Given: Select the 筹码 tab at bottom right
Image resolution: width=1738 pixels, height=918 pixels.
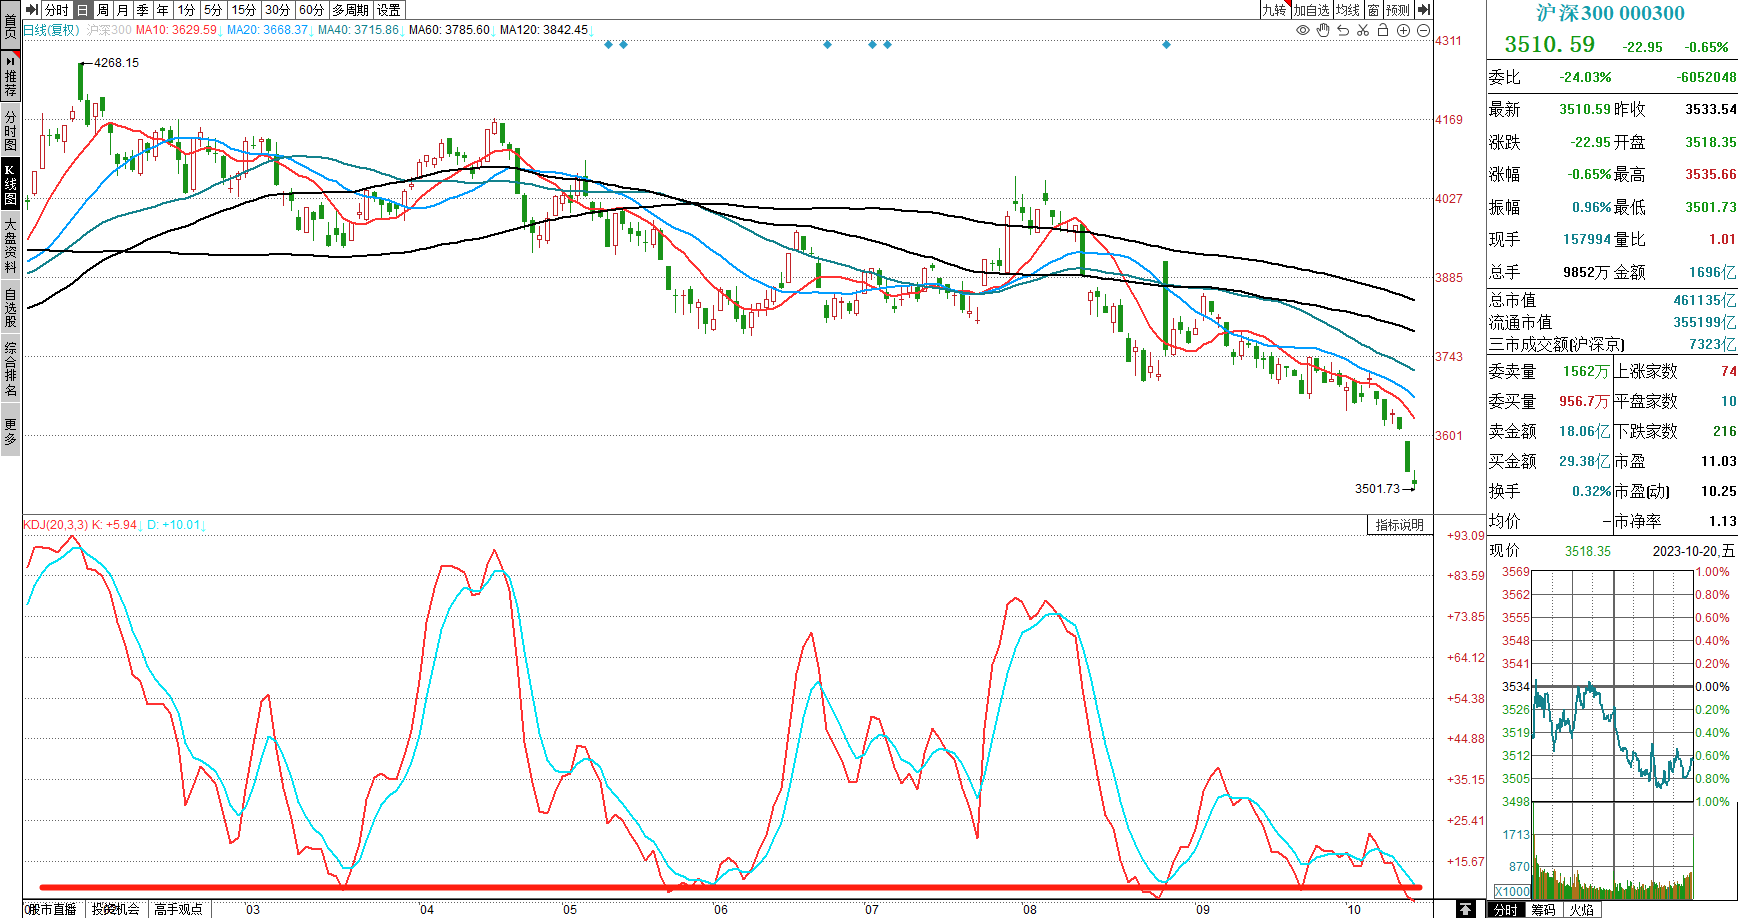Looking at the screenshot, I should 1543,909.
